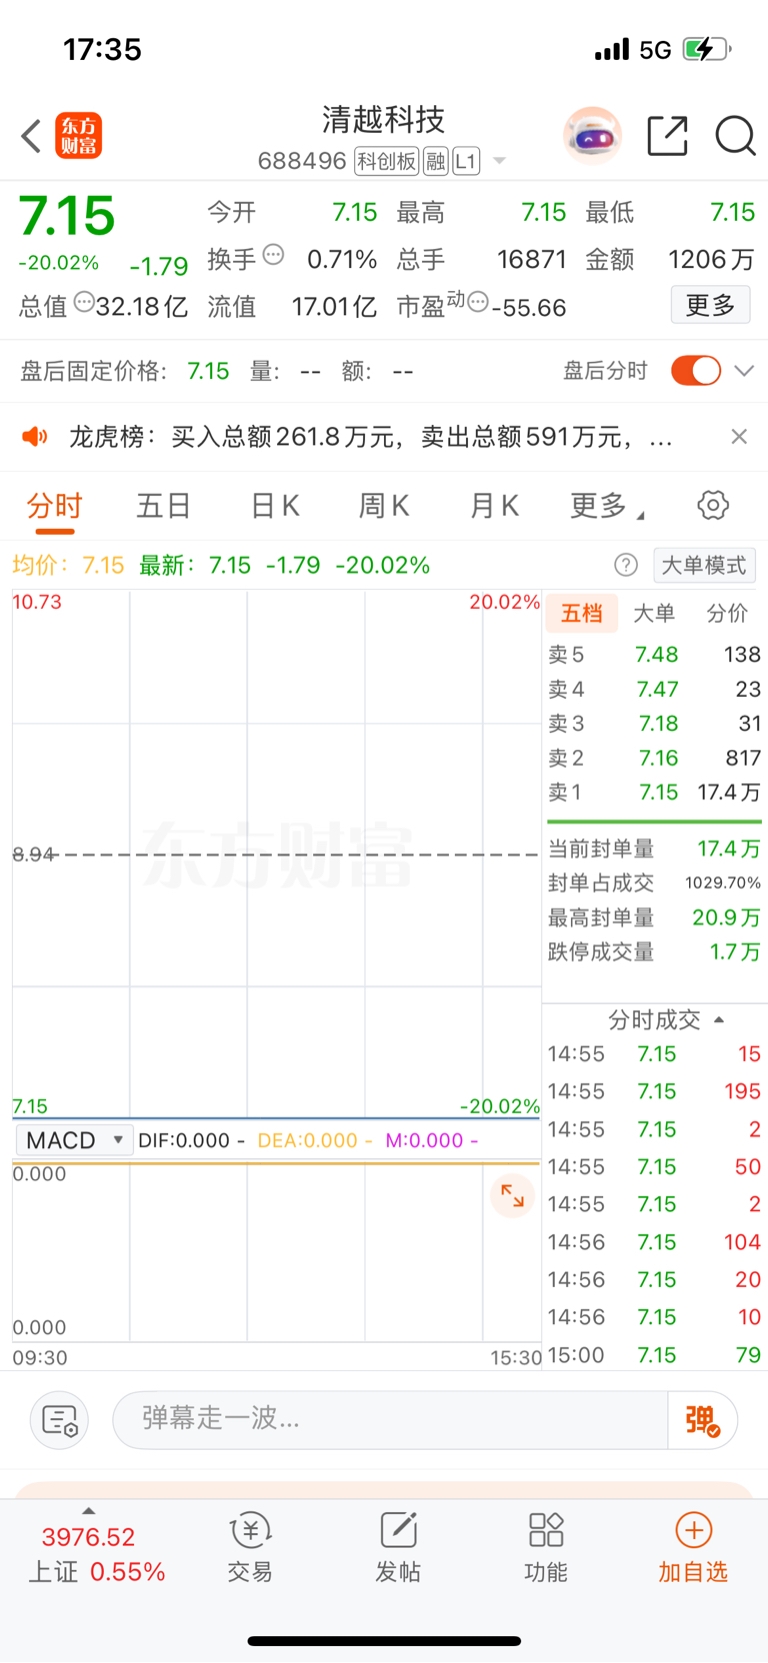This screenshot has width=768, height=1663.
Task: Open 交易 trading icon
Action: coord(250,1547)
